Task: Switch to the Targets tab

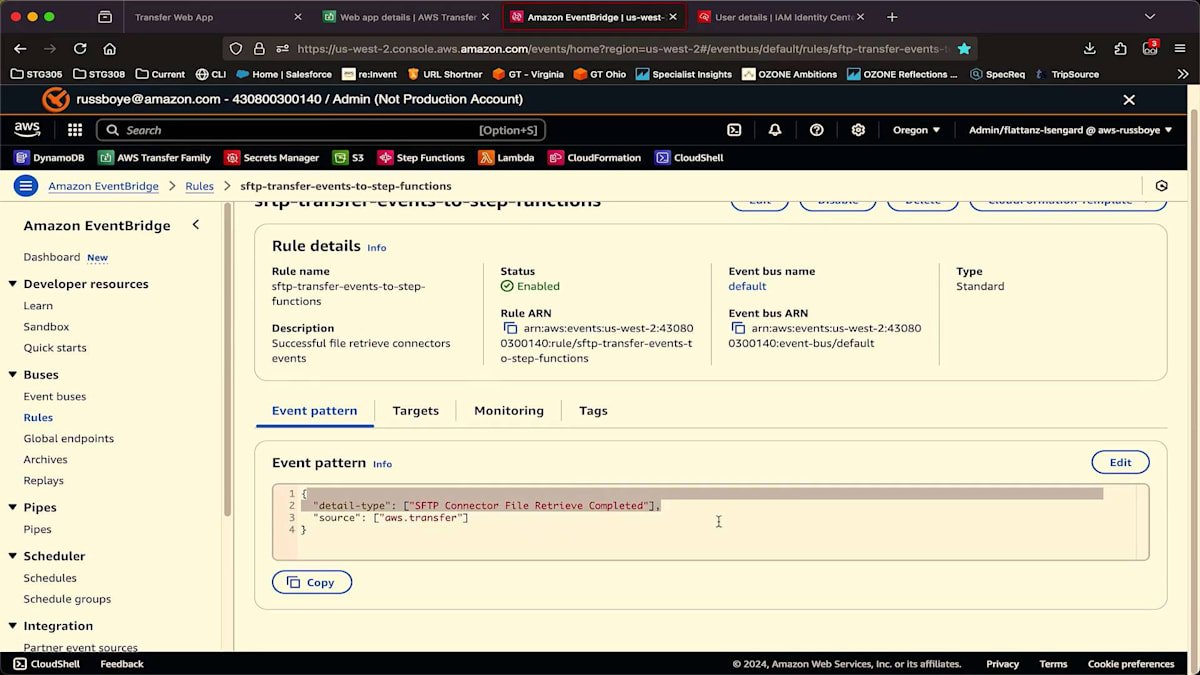Action: click(416, 411)
